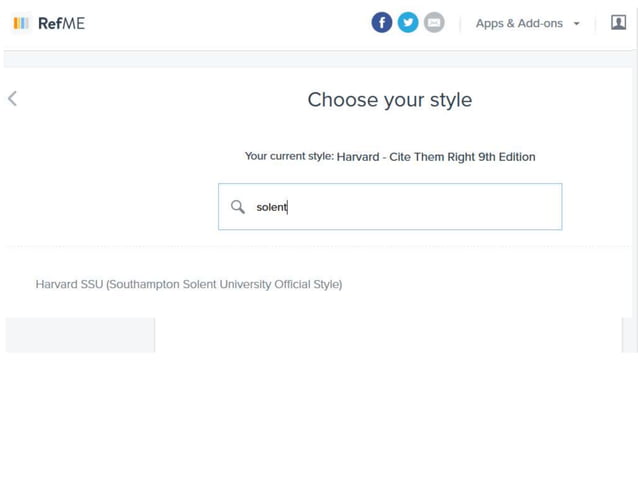Screen dimensions: 638x478
Task: Open the user profile icon
Action: click(x=618, y=23)
